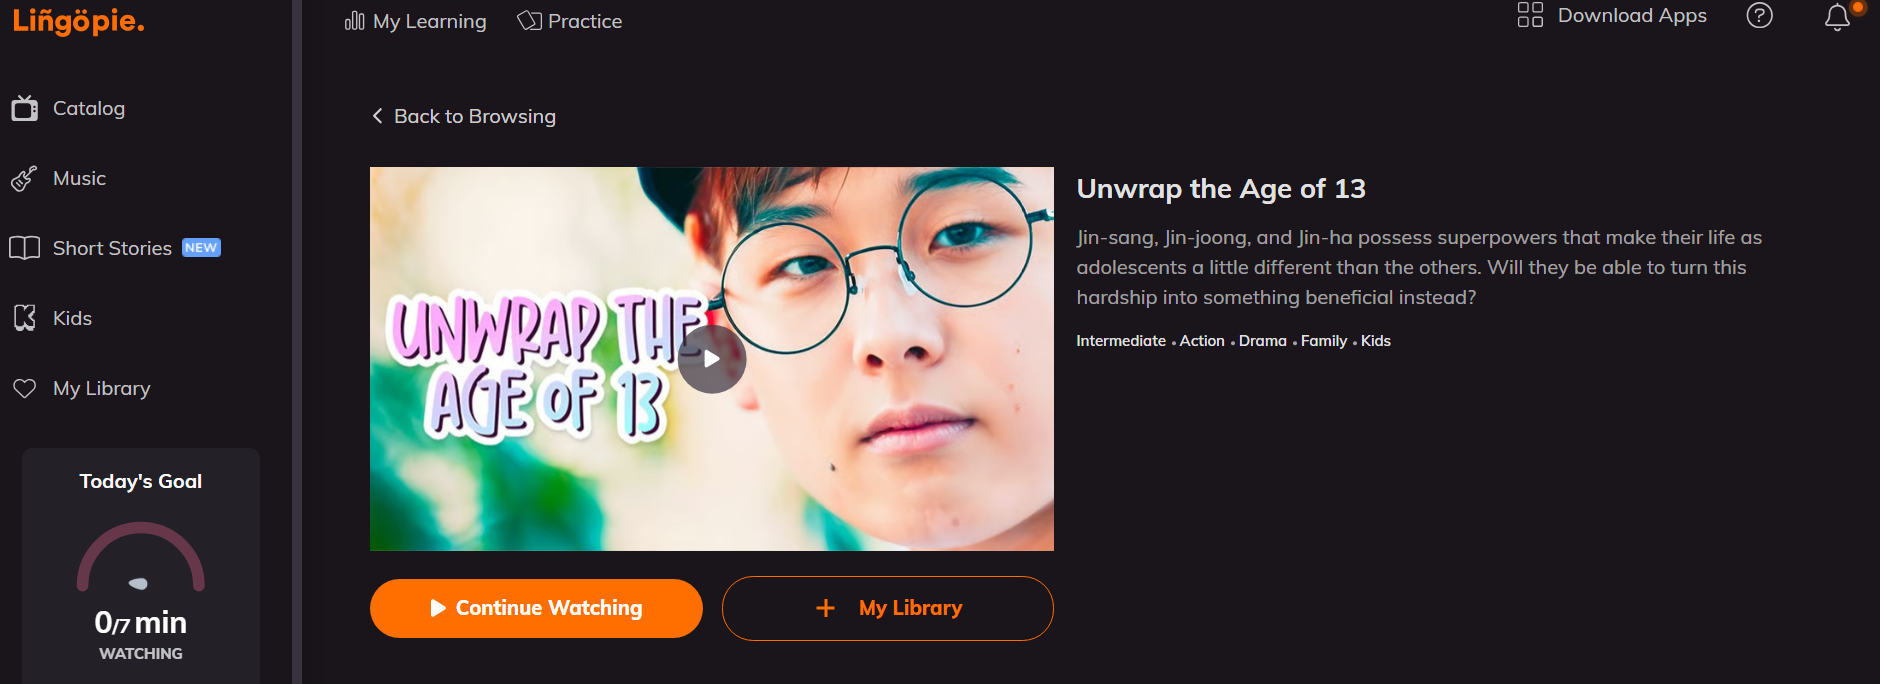Click the Download Apps link

pos(1632,15)
